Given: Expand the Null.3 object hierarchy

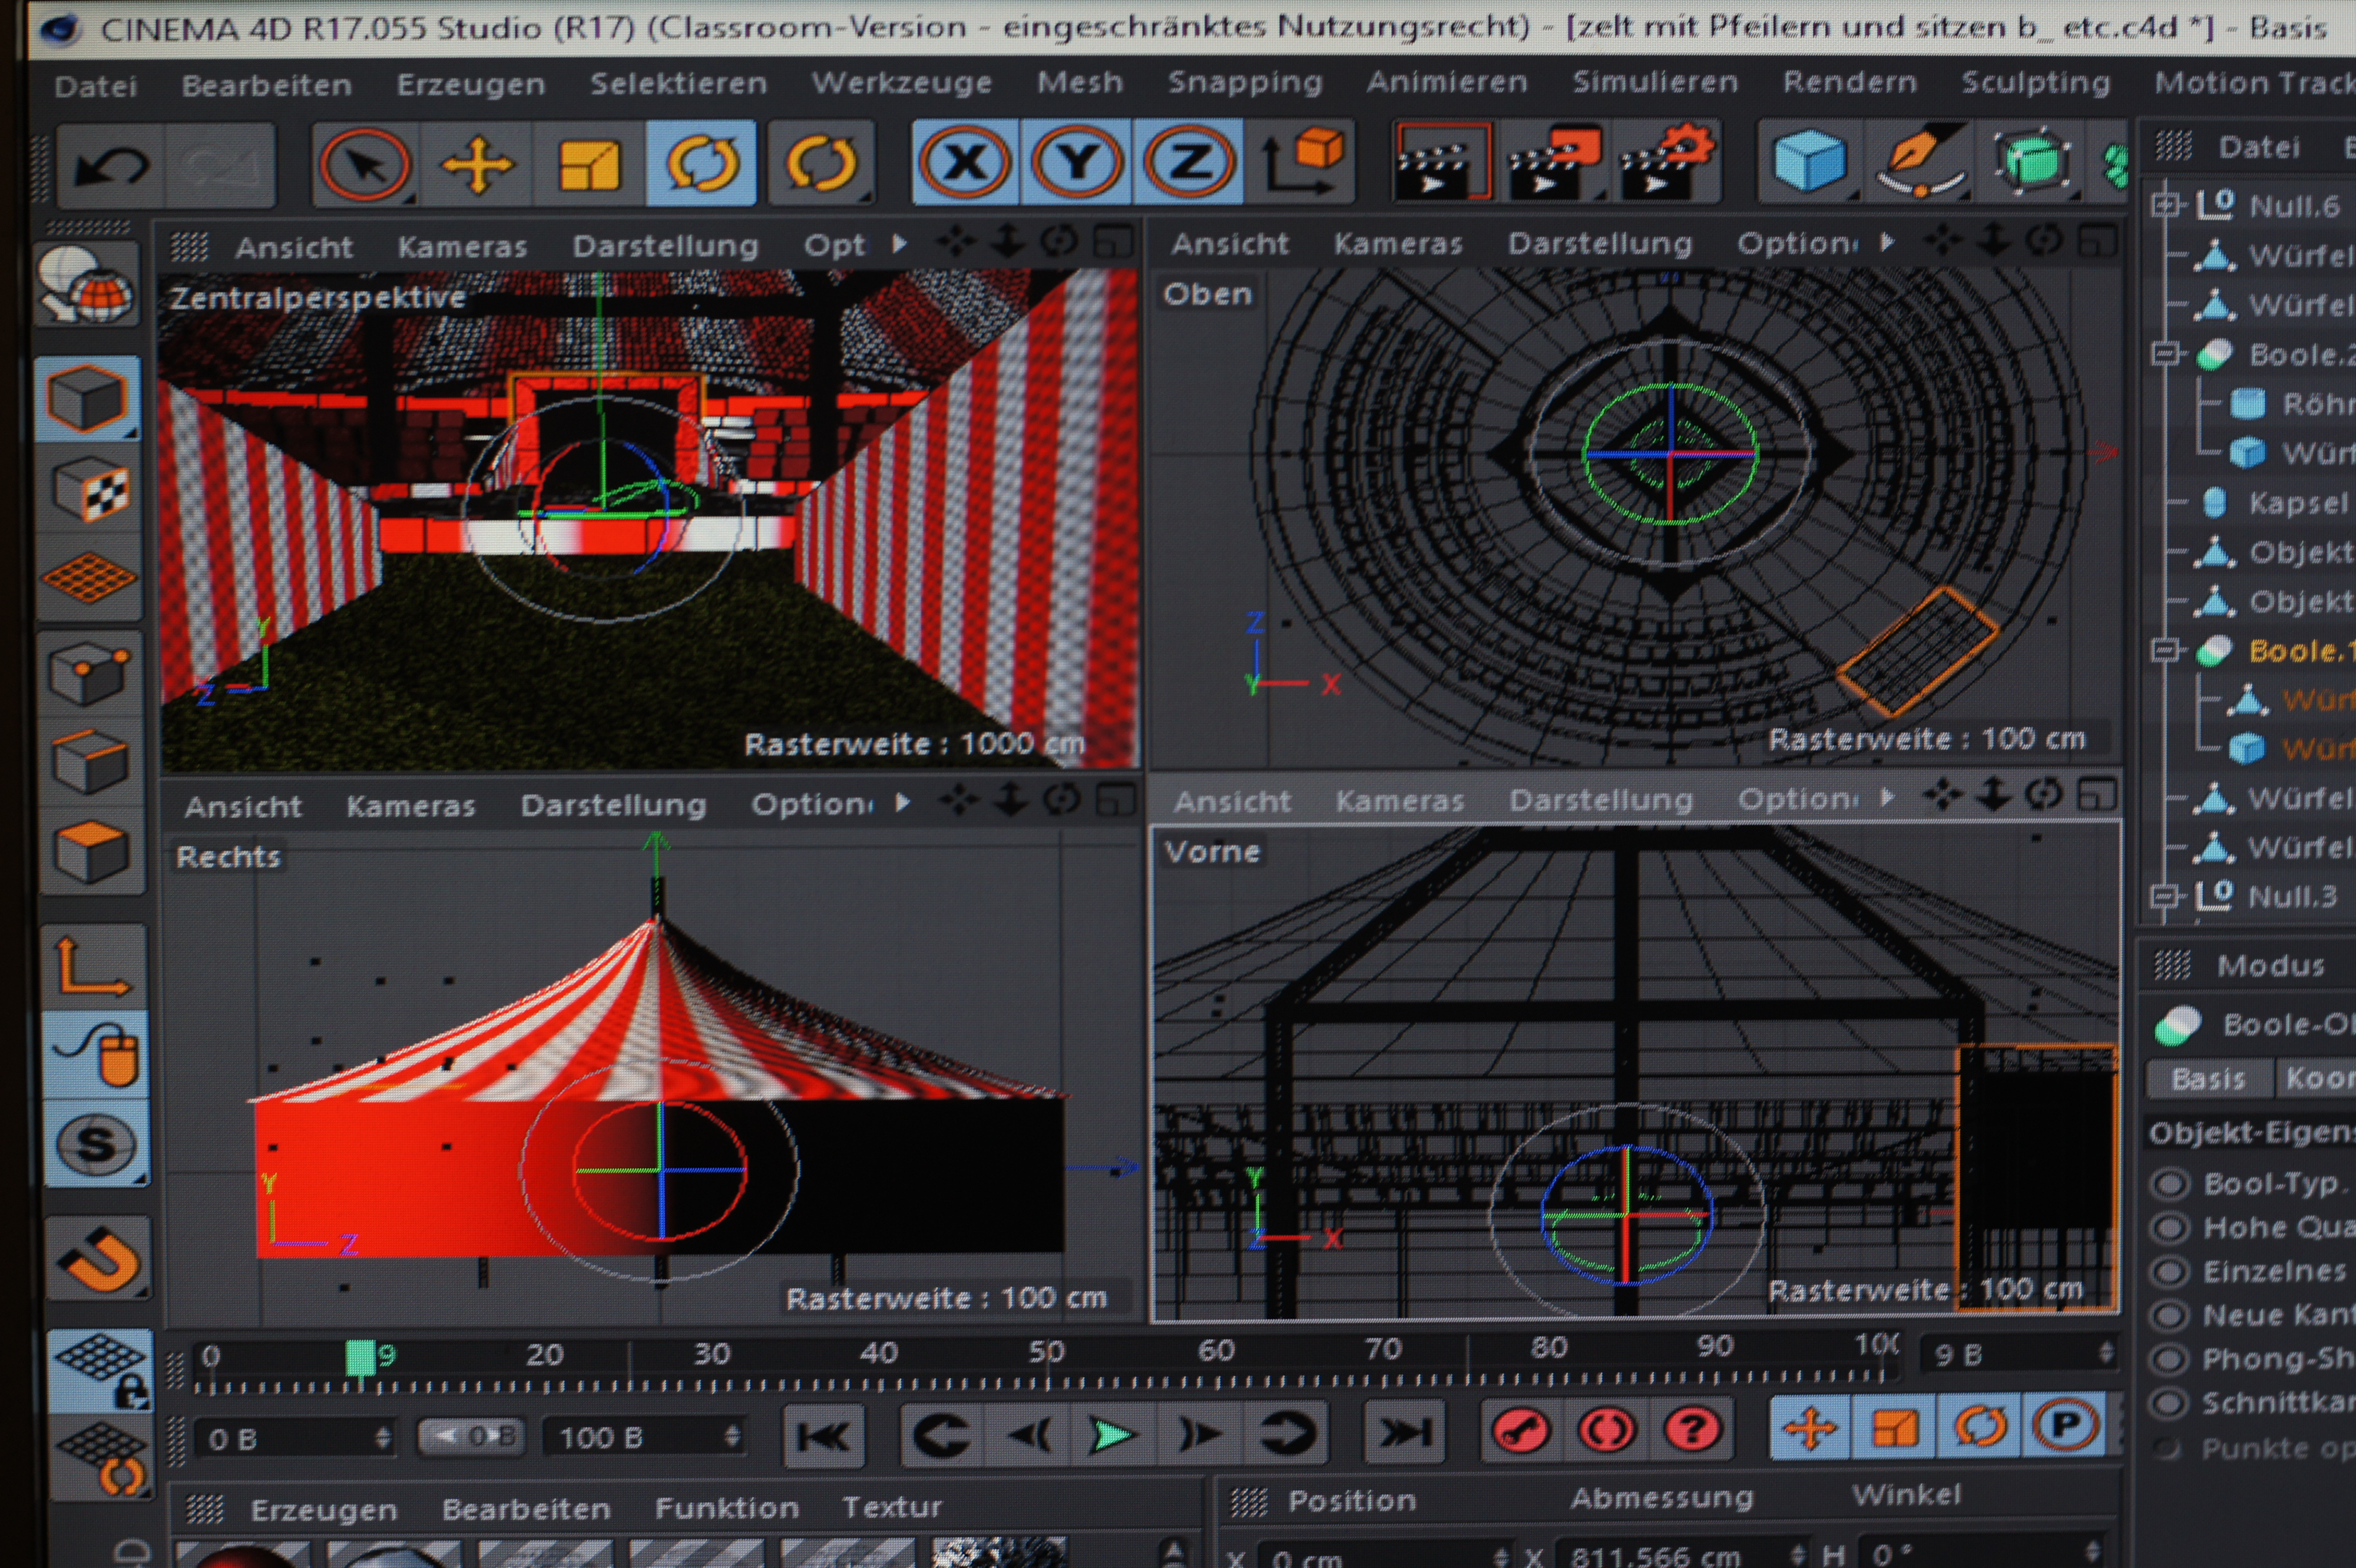Looking at the screenshot, I should click(x=2164, y=896).
